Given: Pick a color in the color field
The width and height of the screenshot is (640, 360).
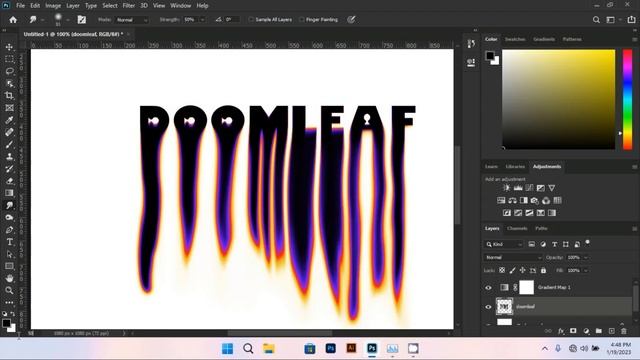Looking at the screenshot, I should click(558, 100).
